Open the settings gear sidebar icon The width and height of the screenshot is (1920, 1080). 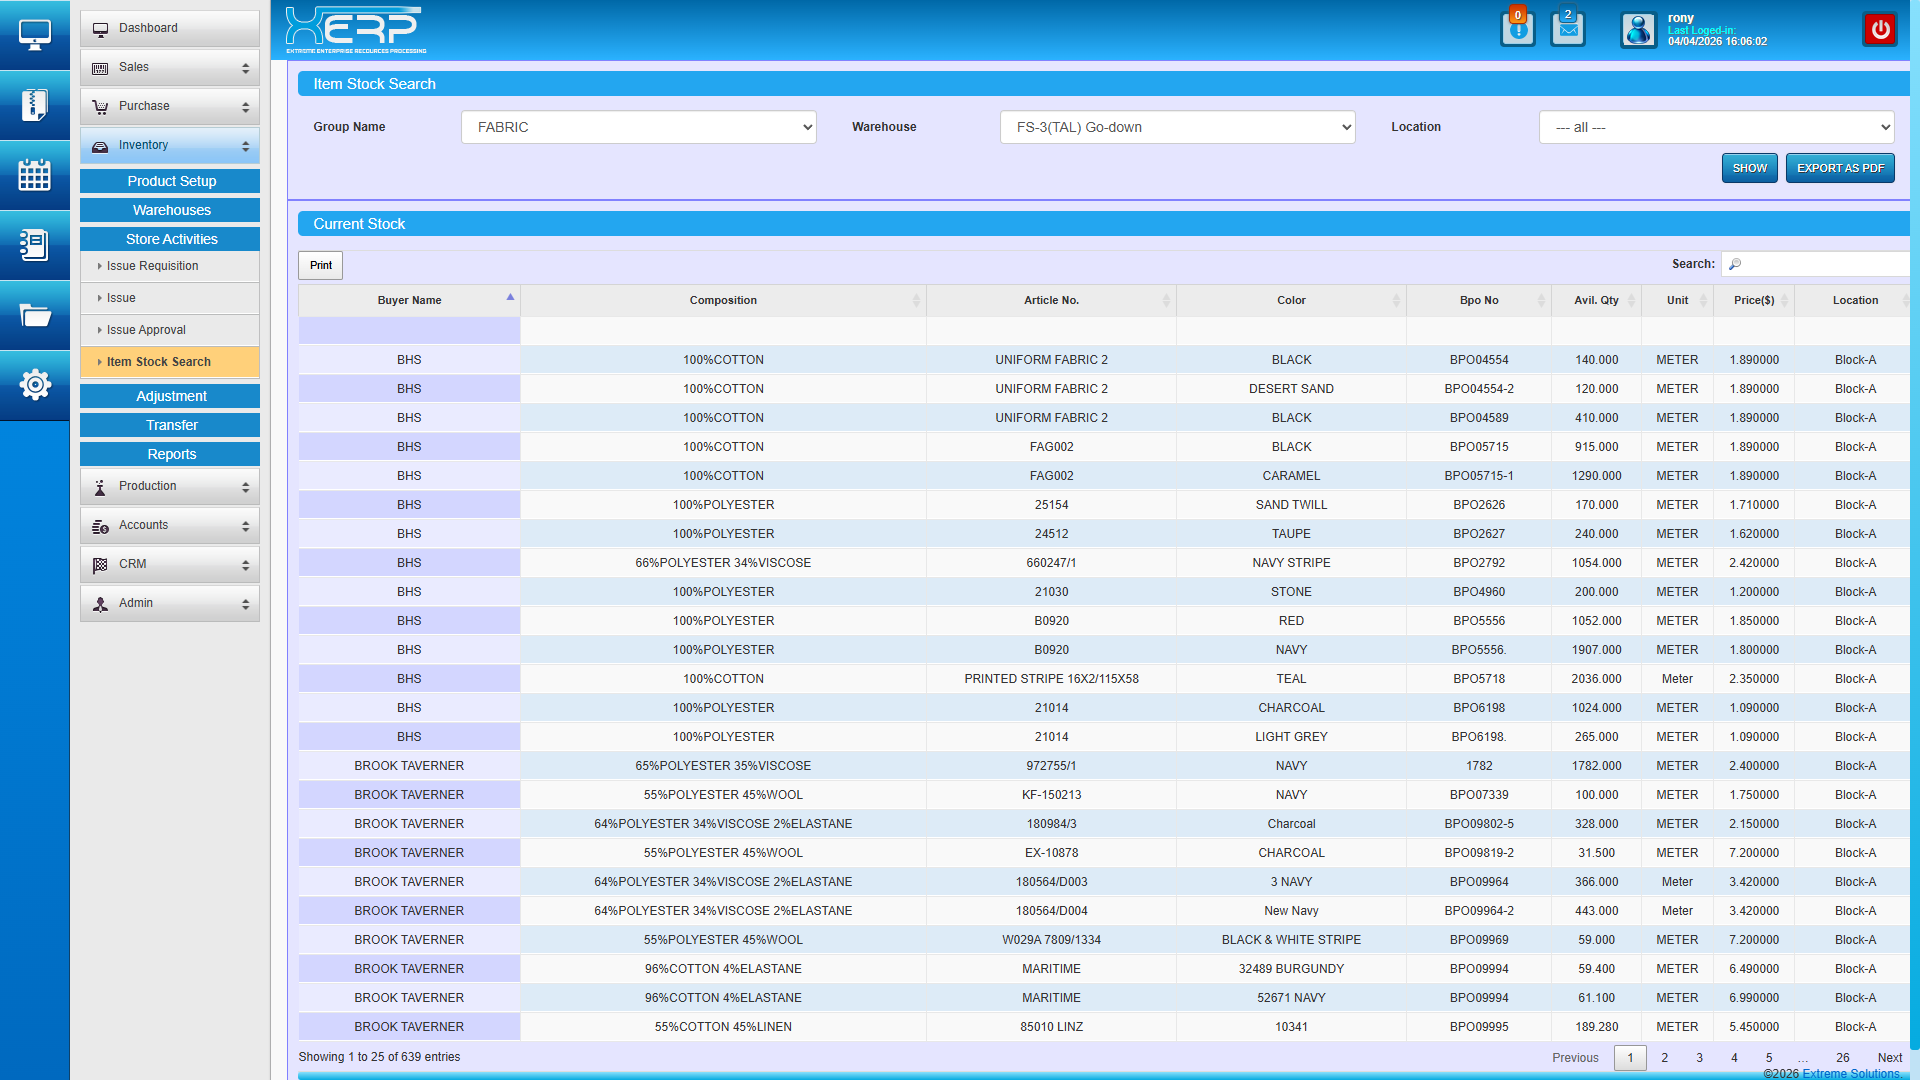(x=34, y=384)
